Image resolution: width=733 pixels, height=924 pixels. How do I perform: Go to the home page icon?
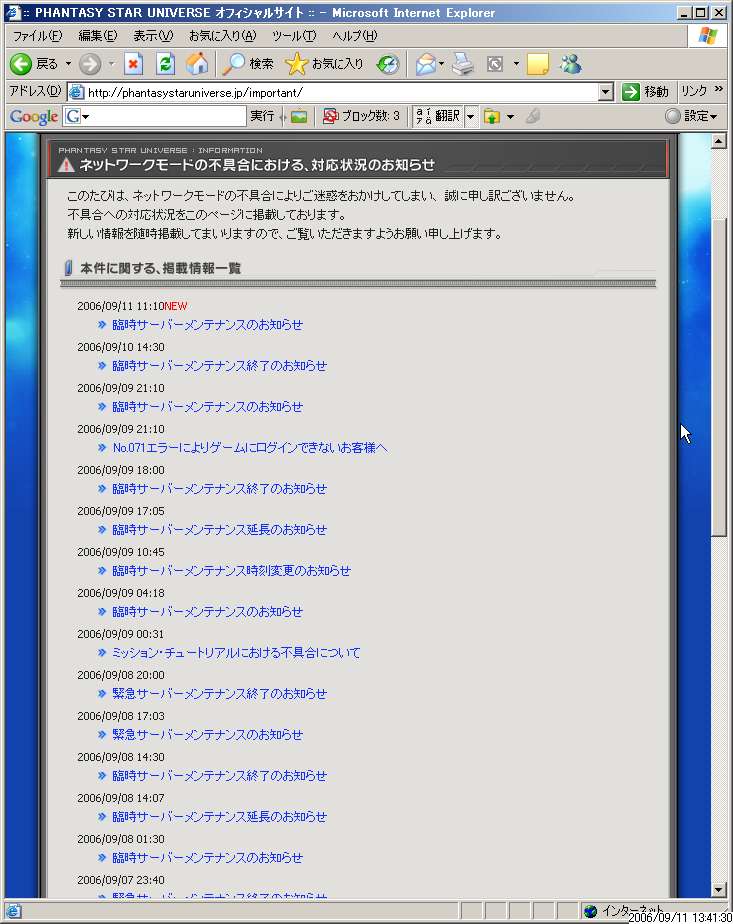(x=198, y=64)
